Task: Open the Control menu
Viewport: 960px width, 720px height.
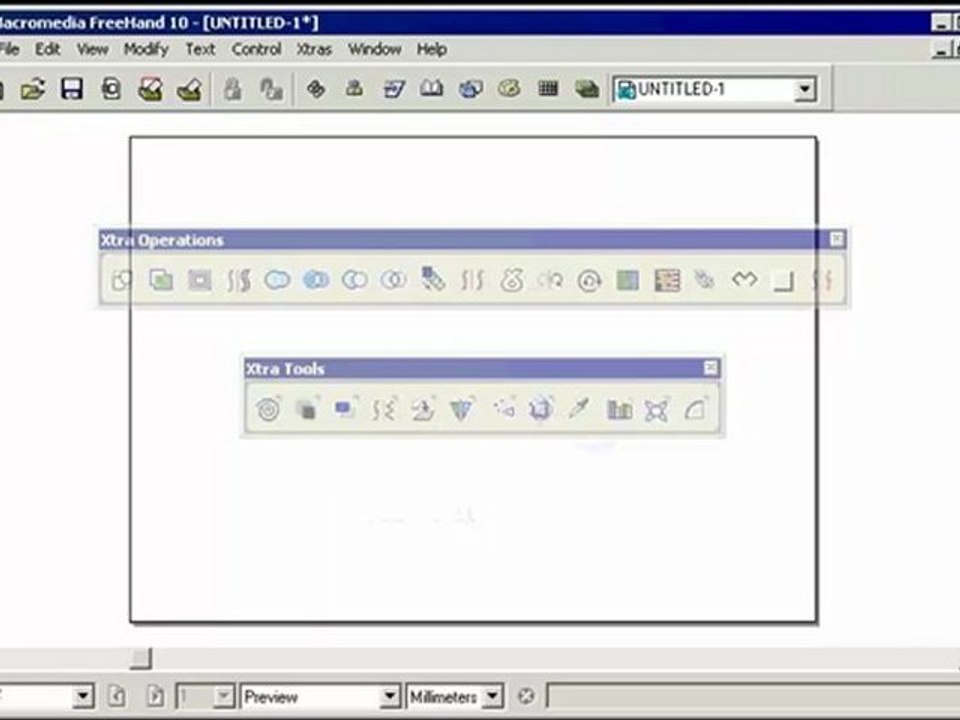Action: pos(256,50)
